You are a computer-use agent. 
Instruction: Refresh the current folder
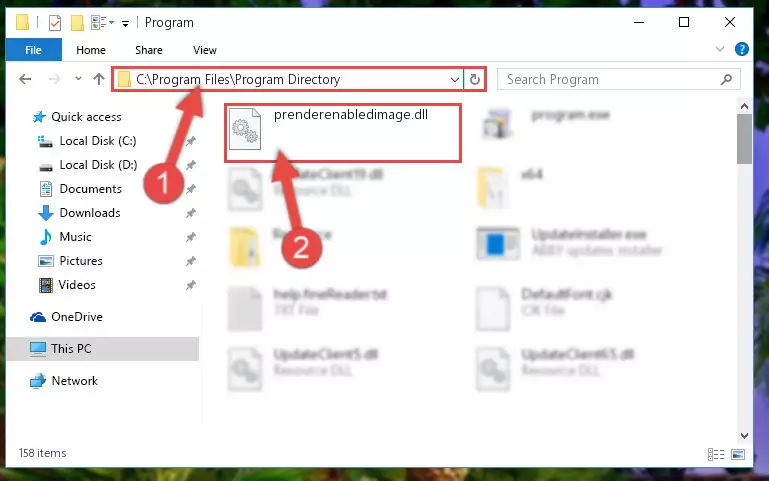474,79
